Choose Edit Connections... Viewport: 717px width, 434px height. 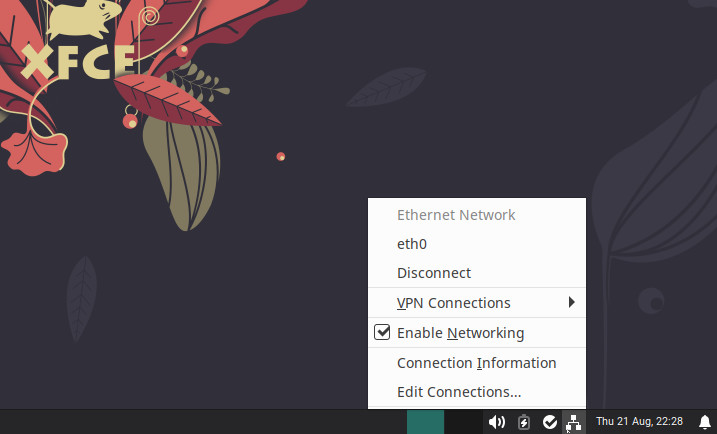coord(459,392)
